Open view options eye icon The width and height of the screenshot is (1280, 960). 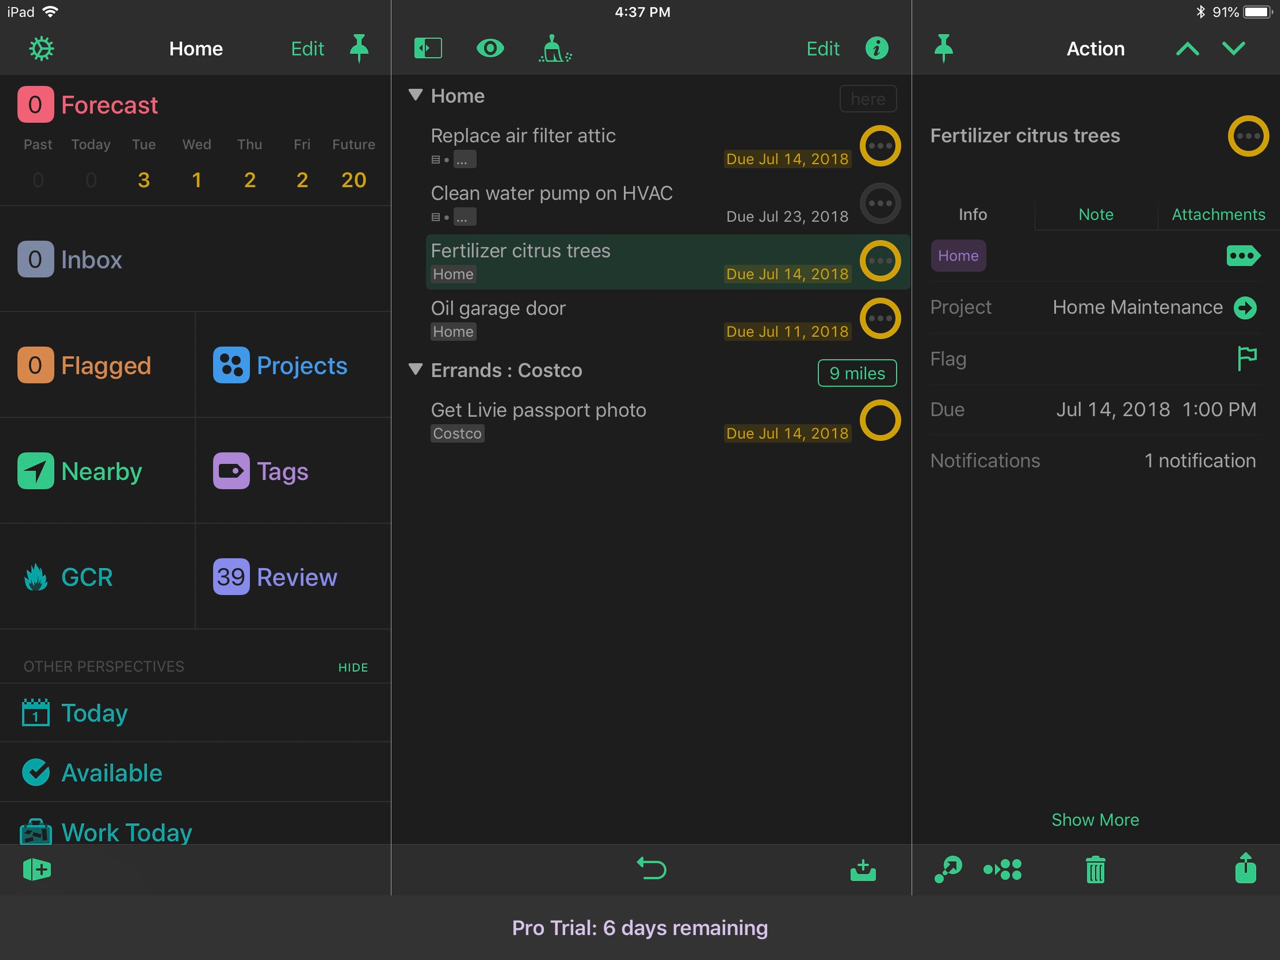pos(490,48)
